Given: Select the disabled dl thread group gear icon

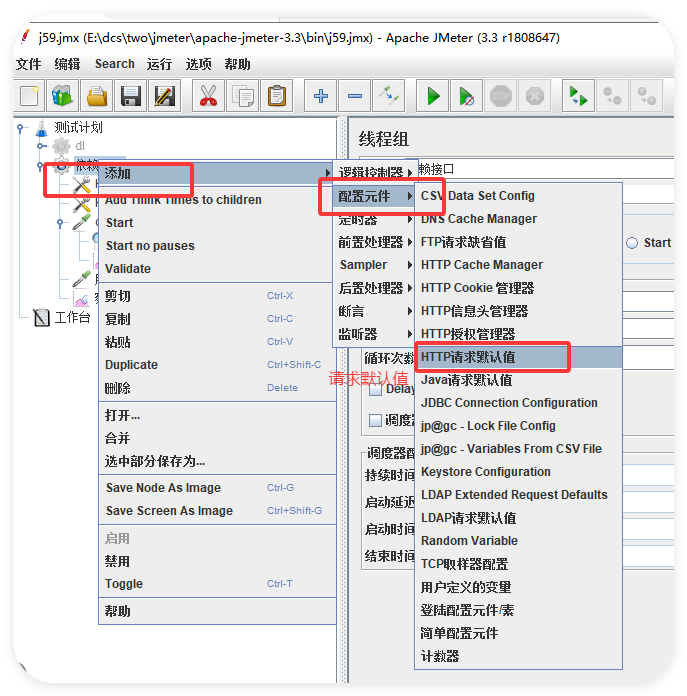Looking at the screenshot, I should coord(61,146).
